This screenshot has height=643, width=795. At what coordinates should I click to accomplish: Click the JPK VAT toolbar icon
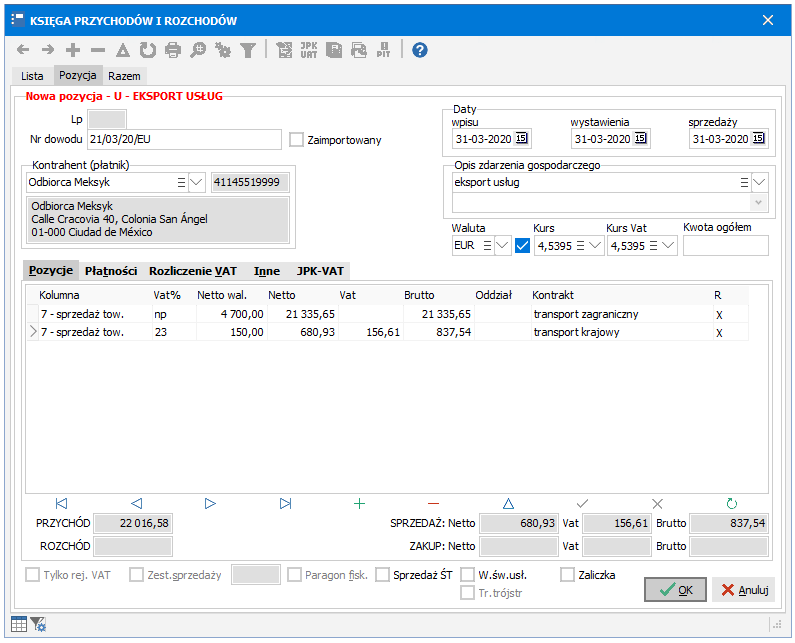click(309, 50)
